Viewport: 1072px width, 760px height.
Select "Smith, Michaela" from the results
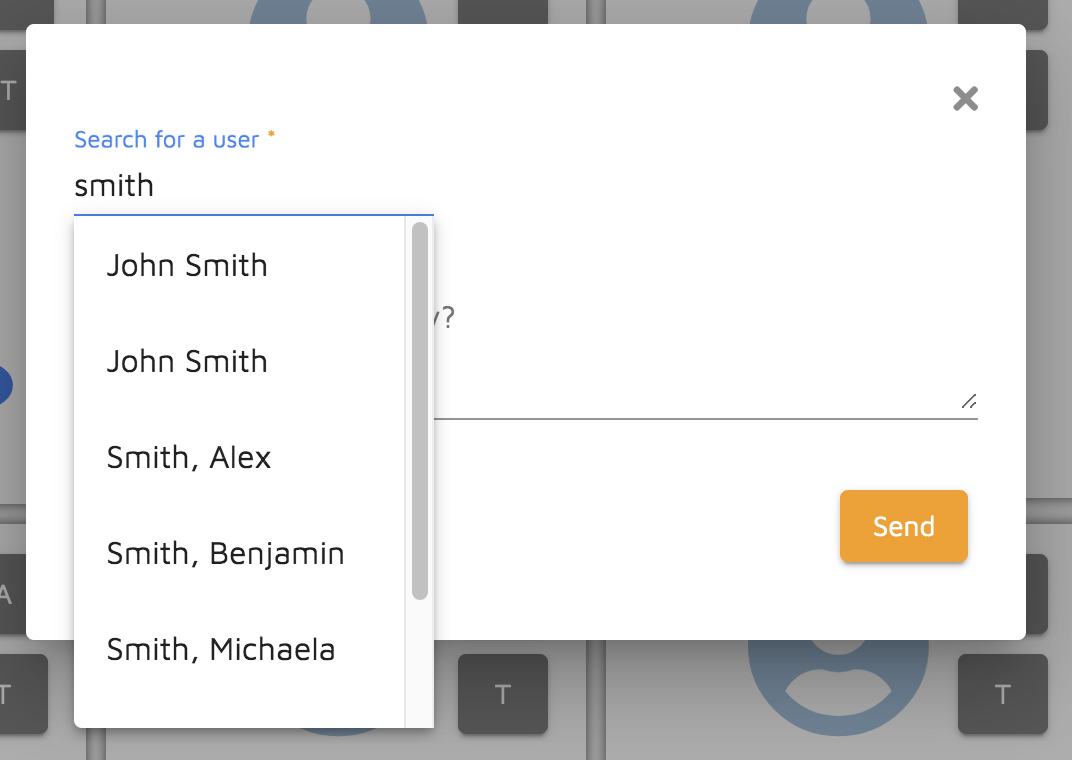point(221,650)
